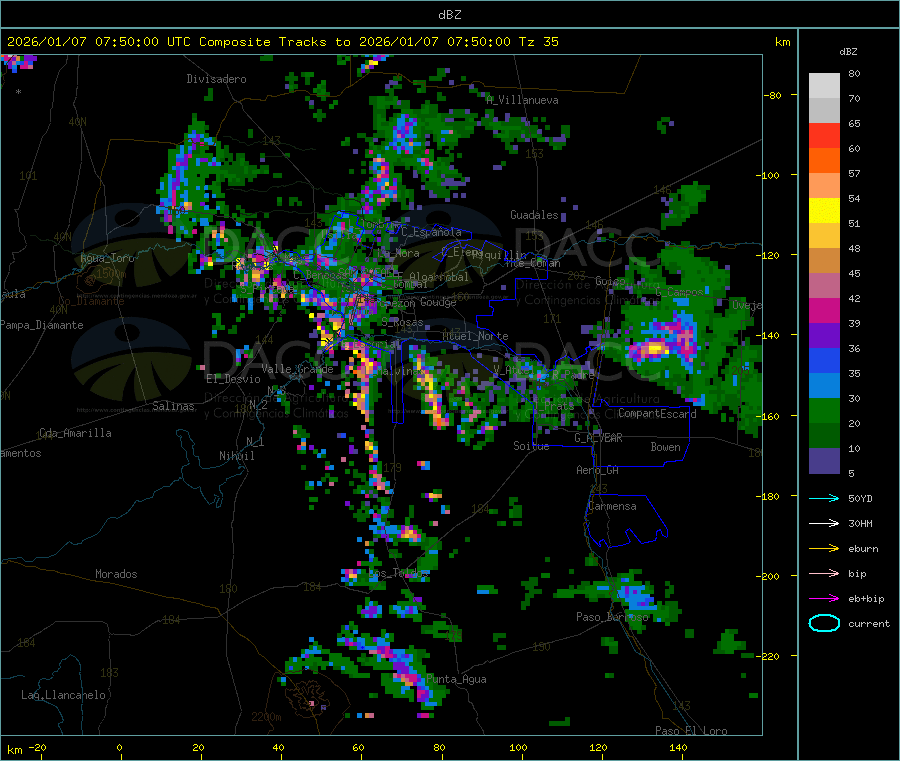
Task: Click the Morados map label
Action: coord(117,574)
